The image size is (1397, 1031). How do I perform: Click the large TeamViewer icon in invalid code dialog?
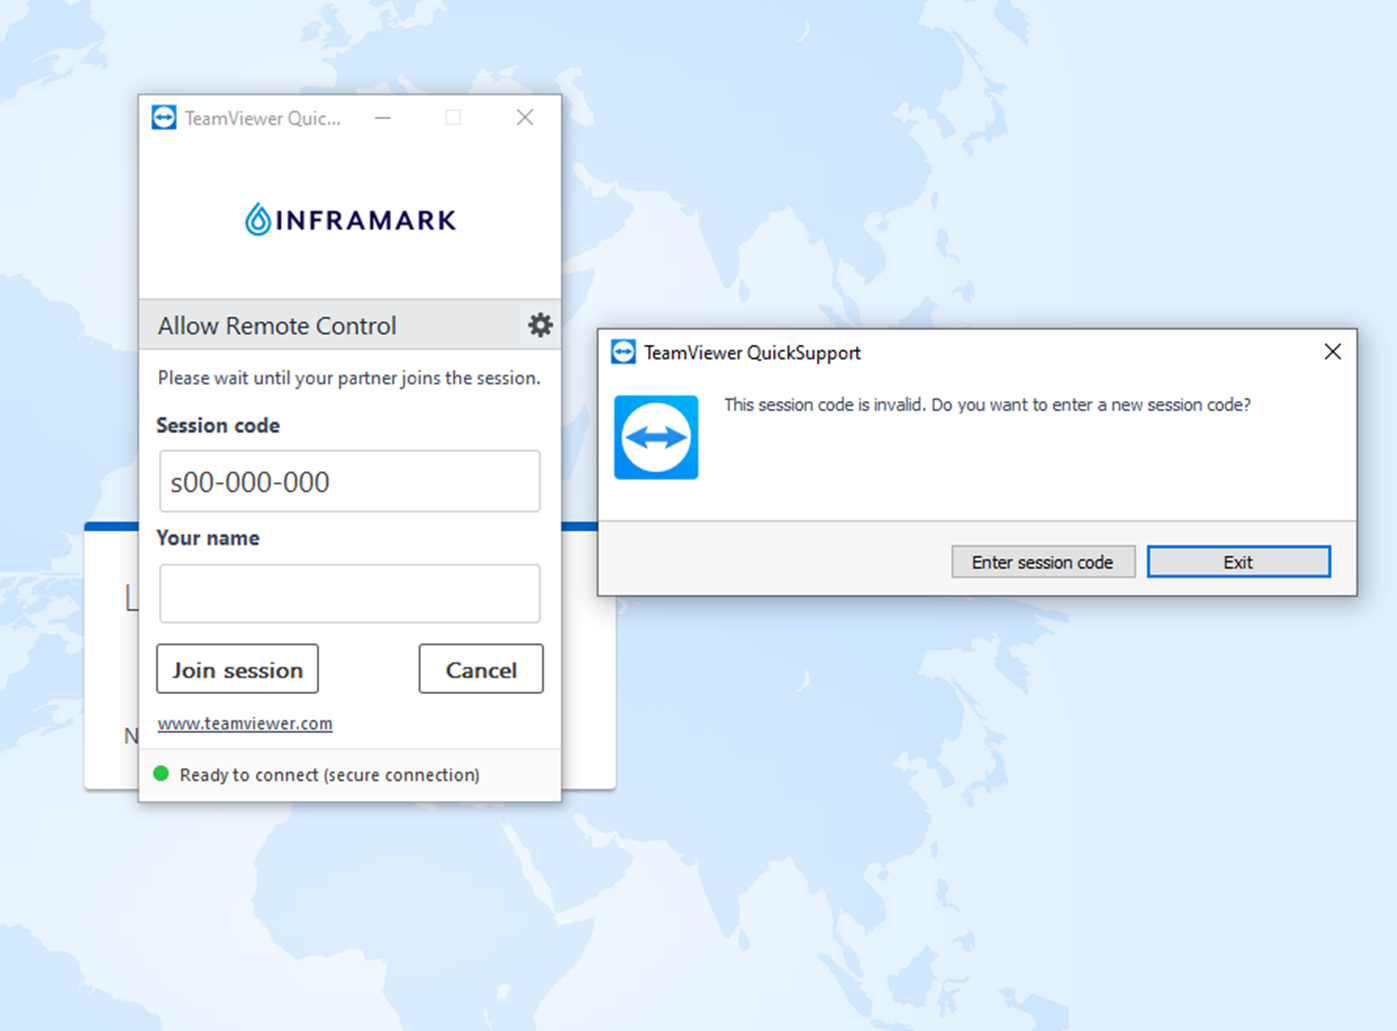(656, 437)
